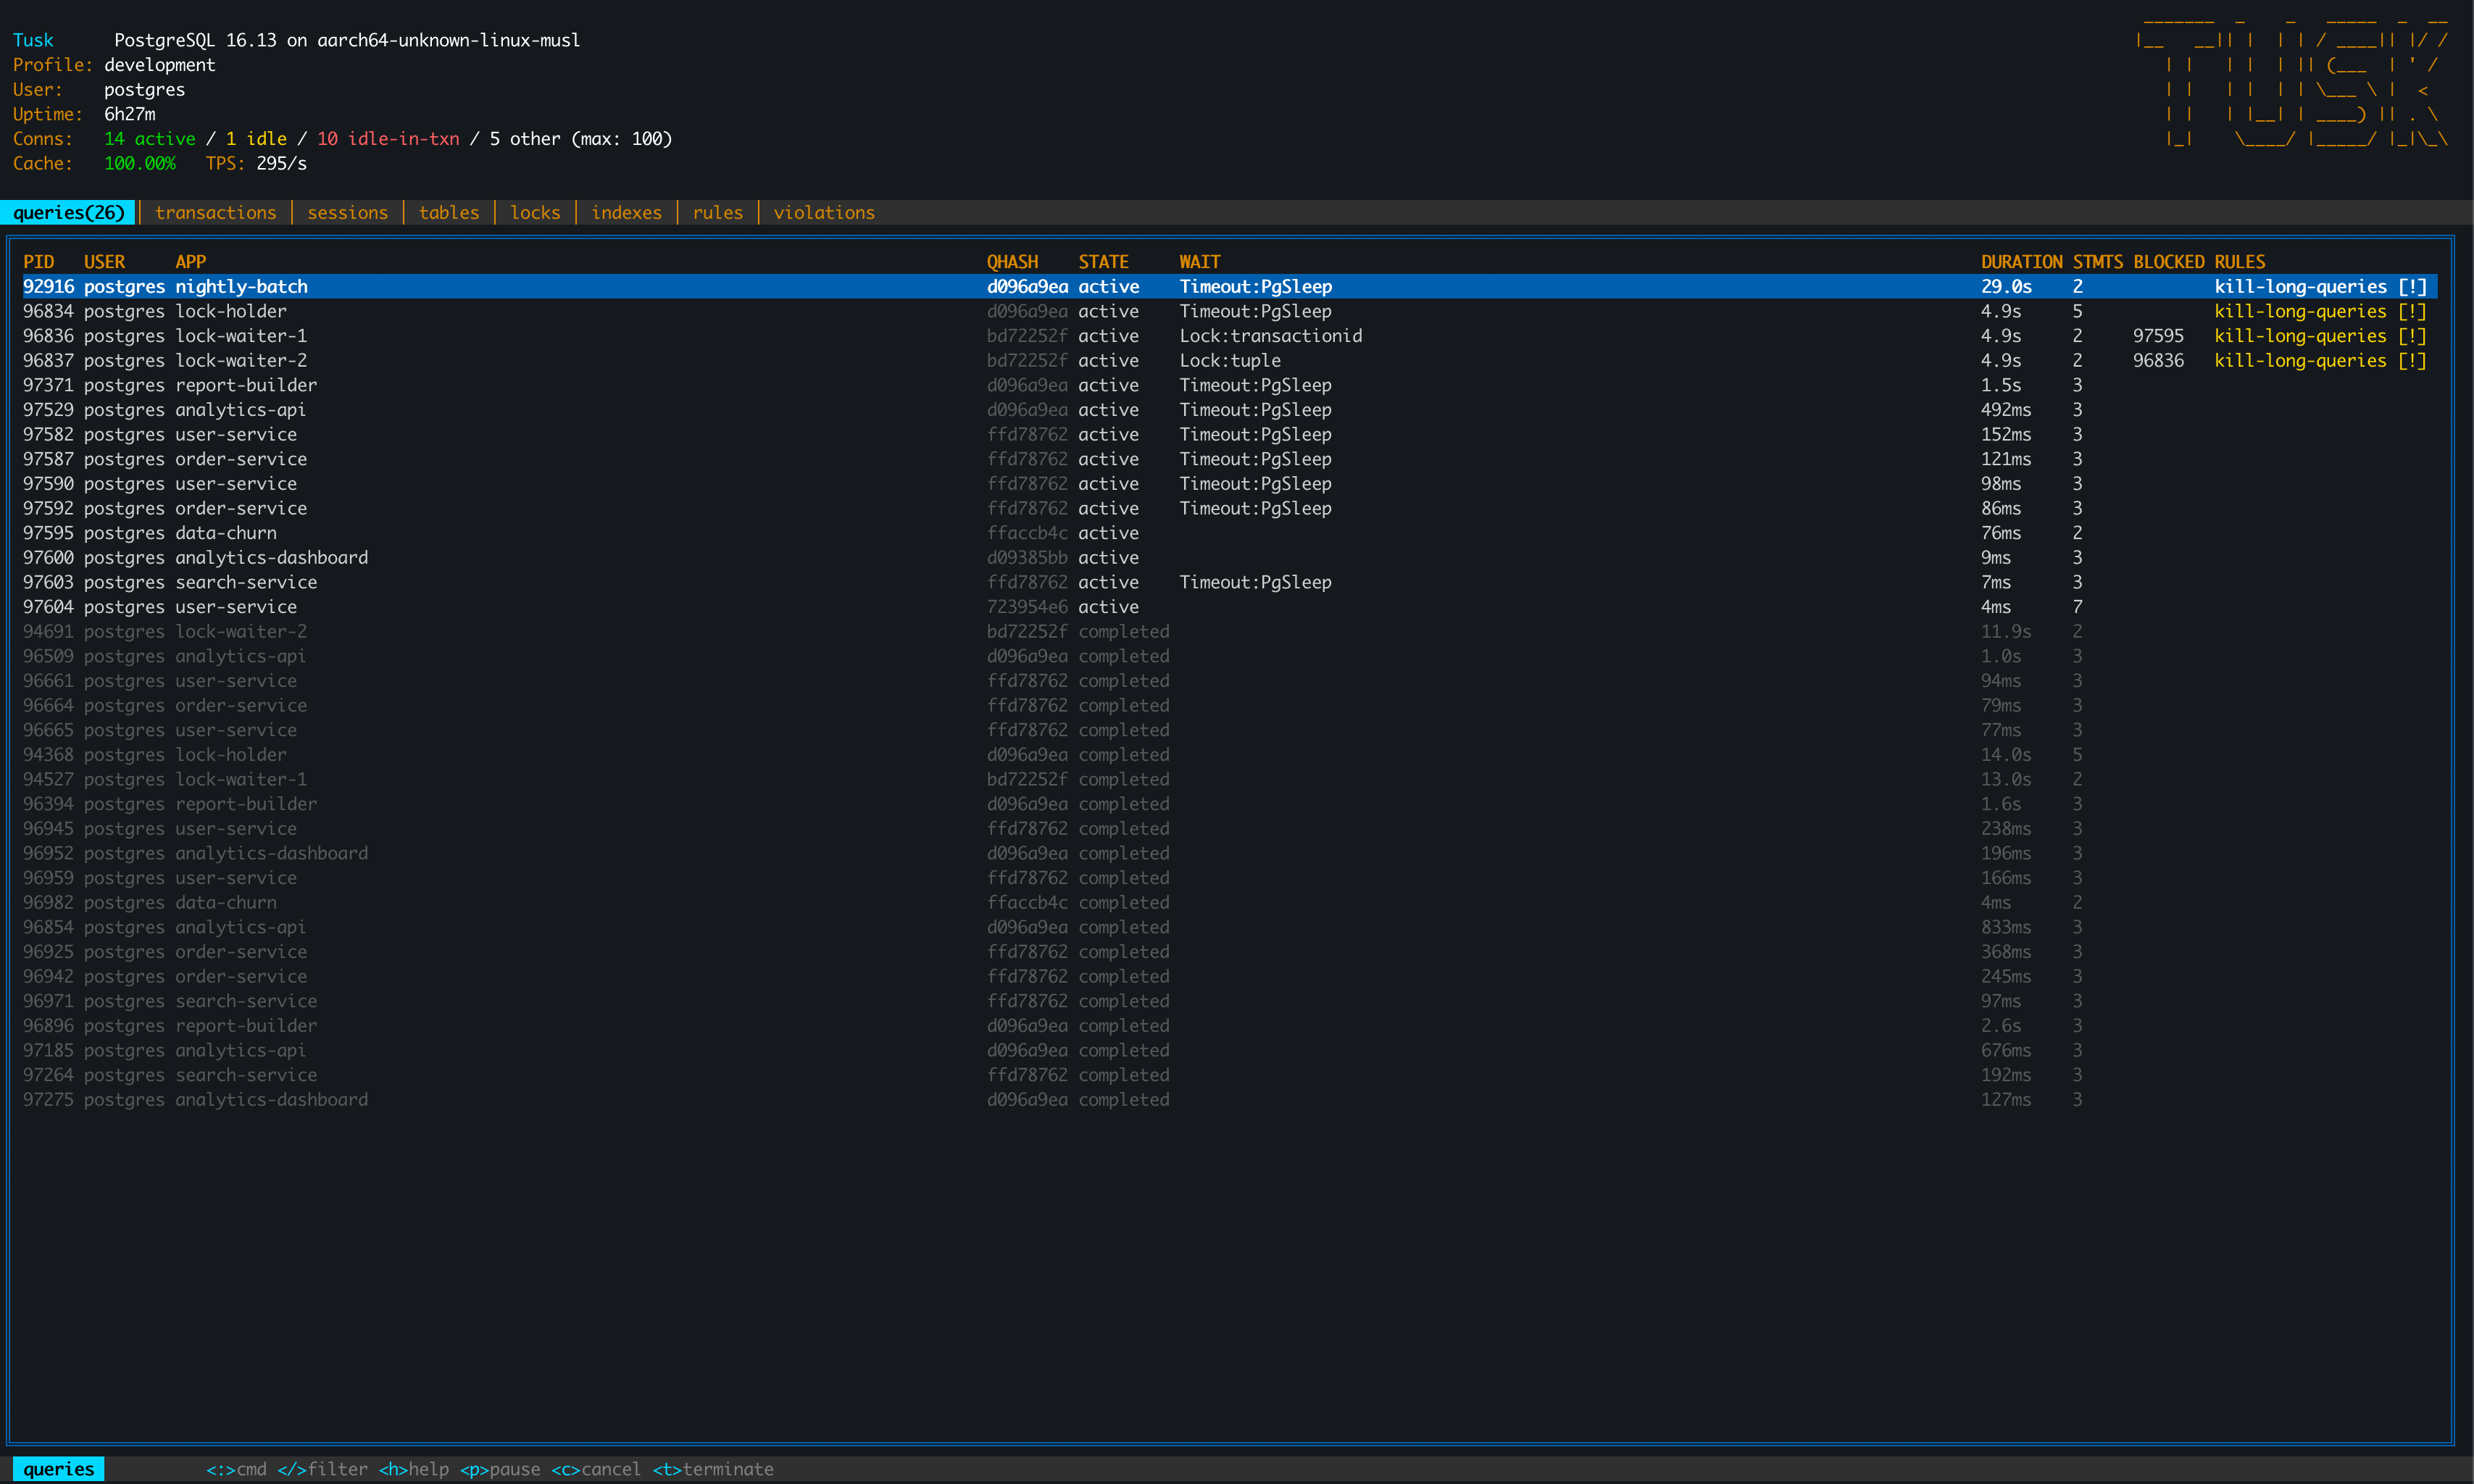Click the STATE column header
This screenshot has width=2474, height=1484.
[x=1103, y=262]
